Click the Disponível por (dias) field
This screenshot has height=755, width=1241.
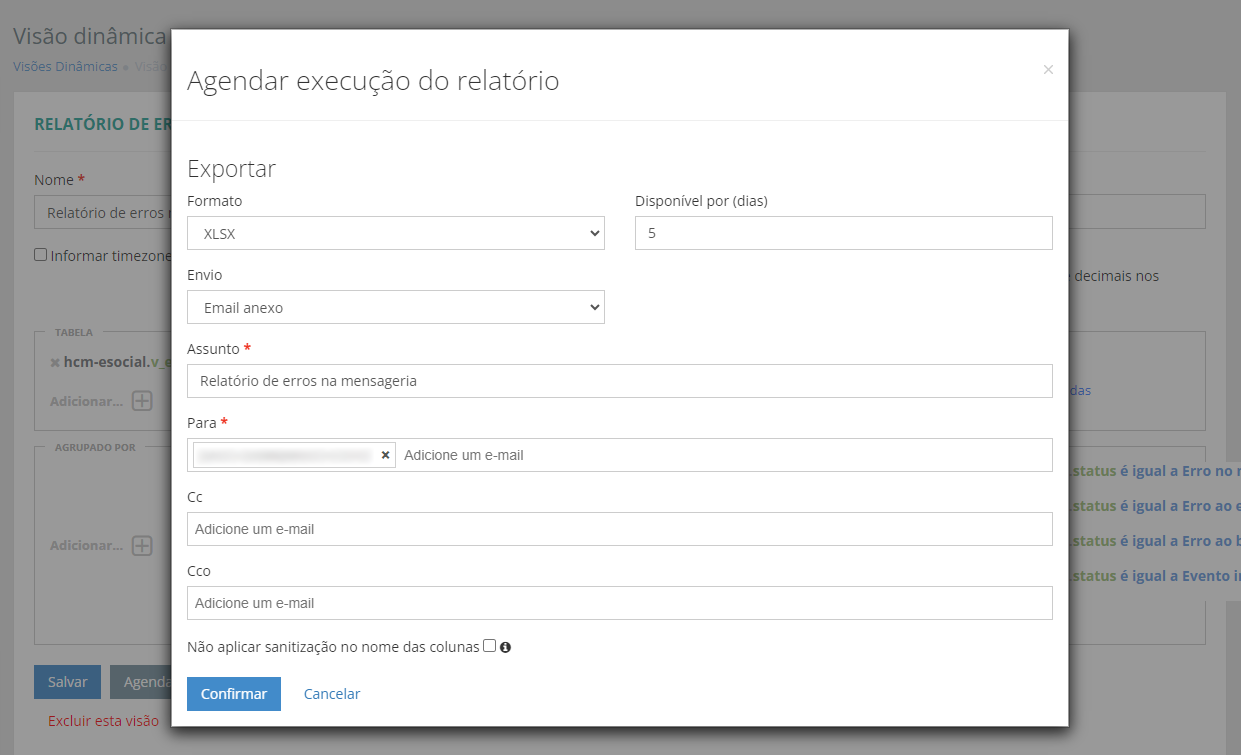[x=844, y=233]
